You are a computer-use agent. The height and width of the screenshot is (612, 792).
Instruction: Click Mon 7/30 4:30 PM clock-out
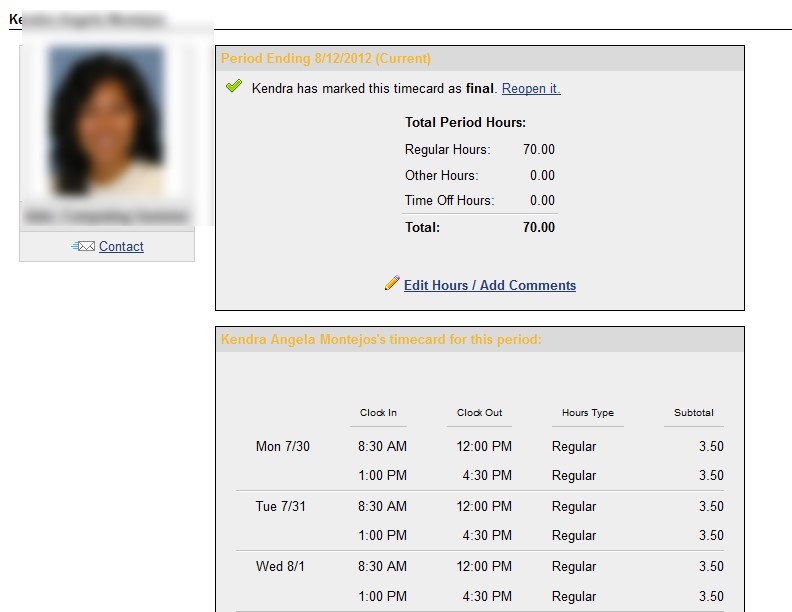487,475
